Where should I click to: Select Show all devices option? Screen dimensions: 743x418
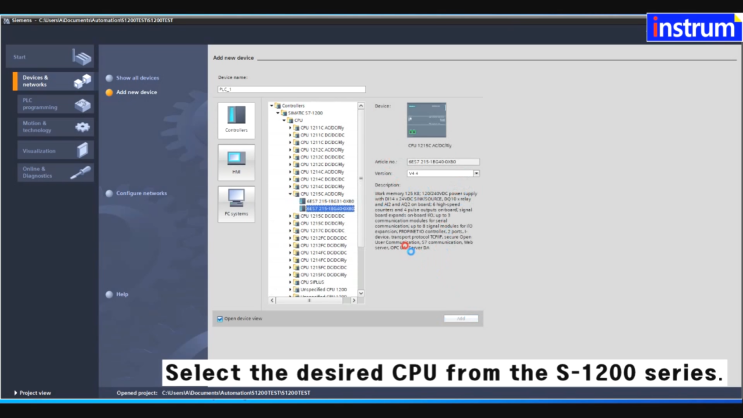click(137, 78)
